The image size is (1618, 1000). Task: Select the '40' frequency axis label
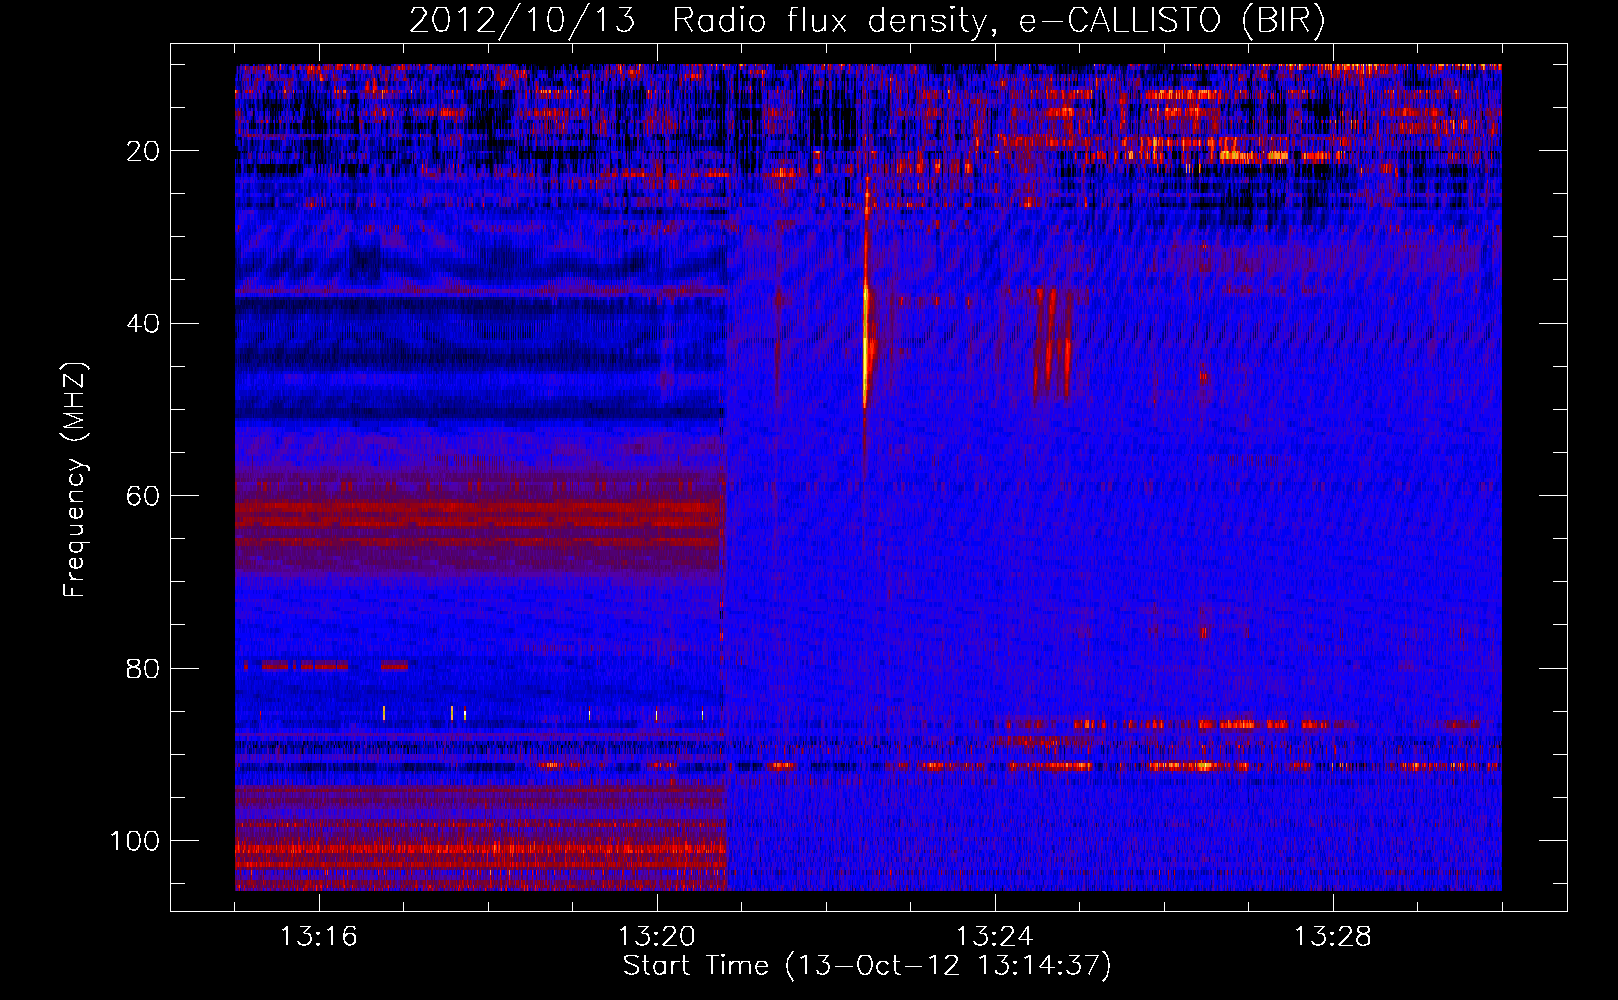pyautogui.click(x=143, y=324)
